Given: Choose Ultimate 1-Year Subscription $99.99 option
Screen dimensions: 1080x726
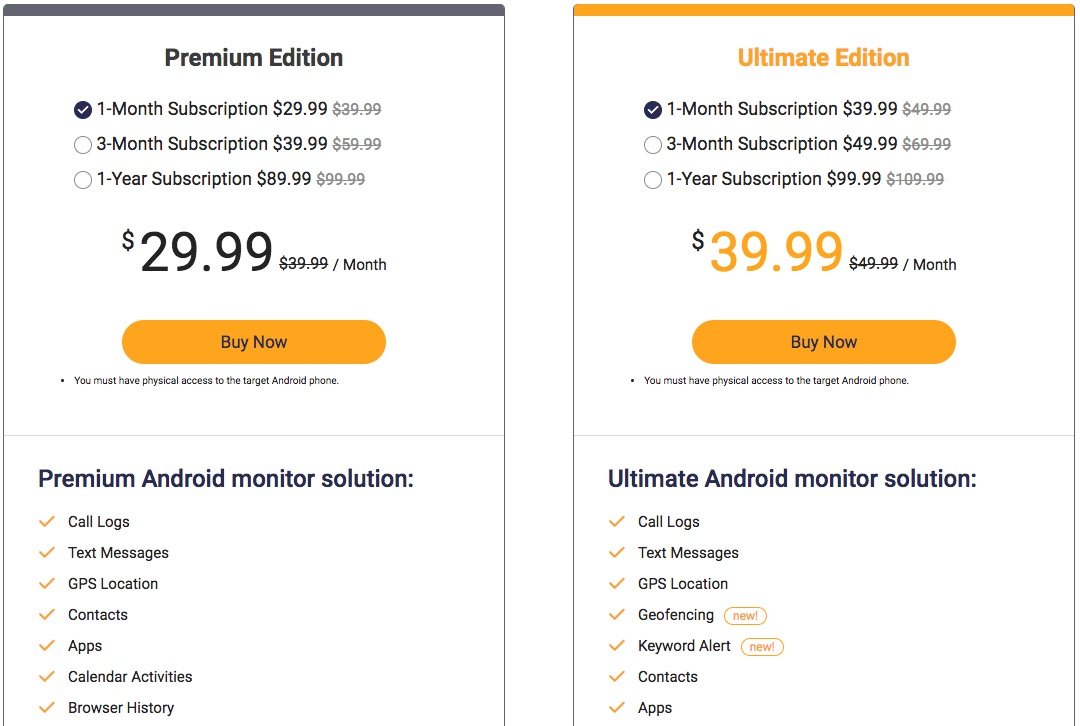Looking at the screenshot, I should tap(653, 180).
